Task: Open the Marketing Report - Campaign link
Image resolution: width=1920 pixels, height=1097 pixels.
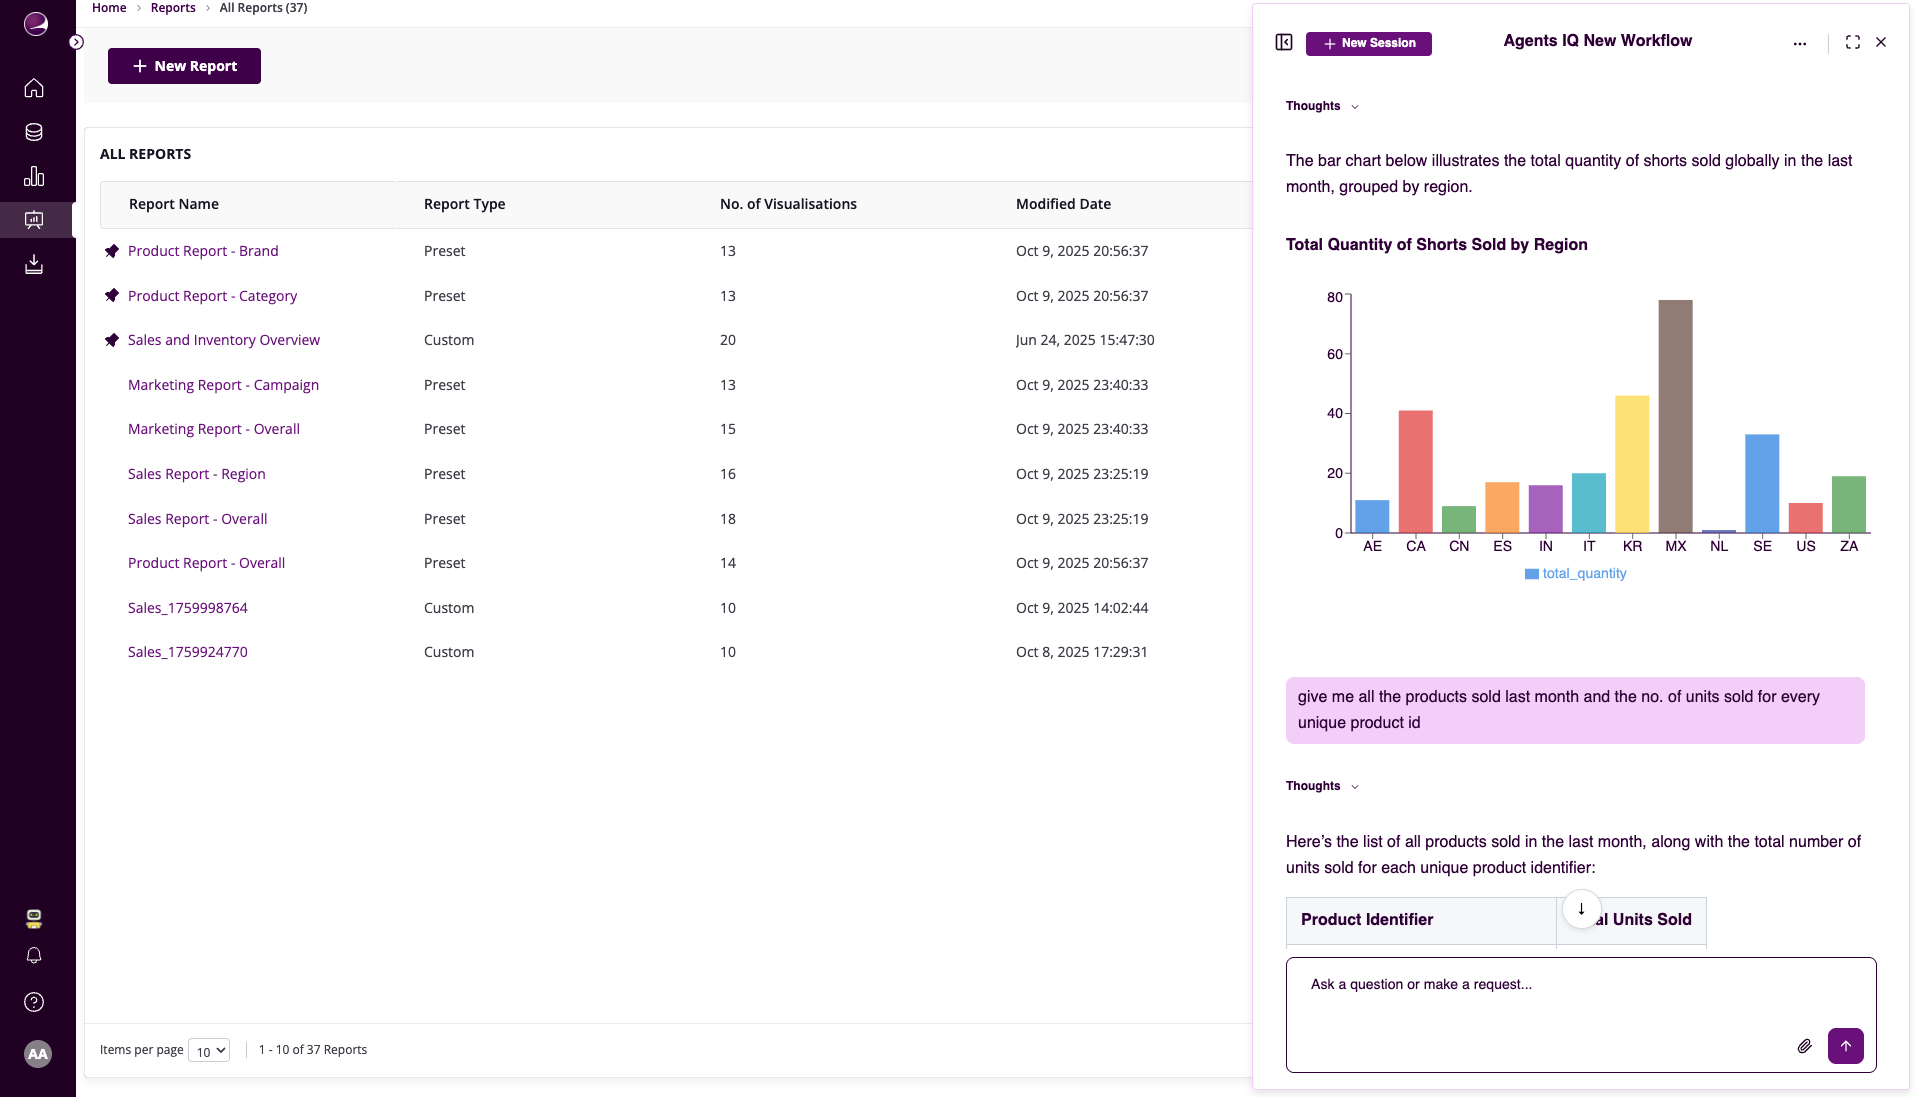Action: pos(223,385)
